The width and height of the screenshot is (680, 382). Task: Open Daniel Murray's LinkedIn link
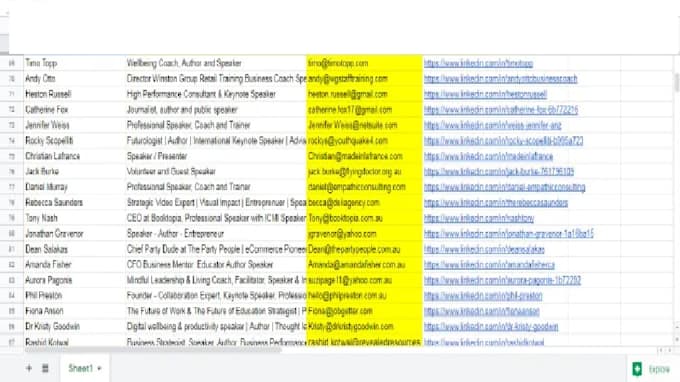pos(504,187)
